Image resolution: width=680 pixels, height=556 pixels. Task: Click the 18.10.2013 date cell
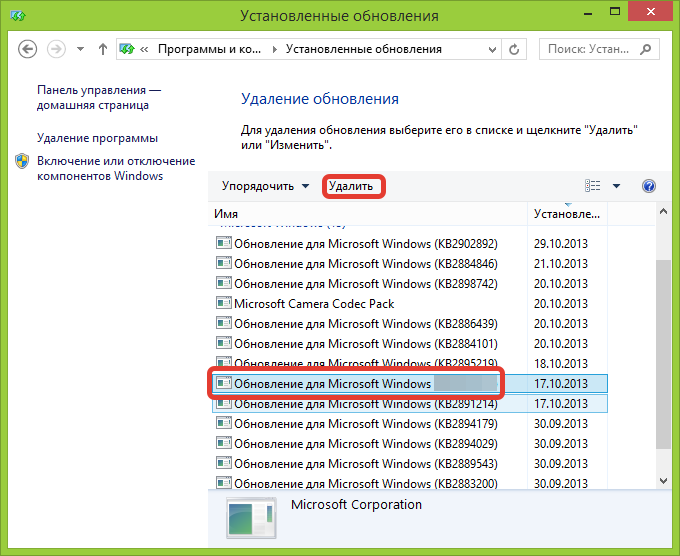point(561,363)
